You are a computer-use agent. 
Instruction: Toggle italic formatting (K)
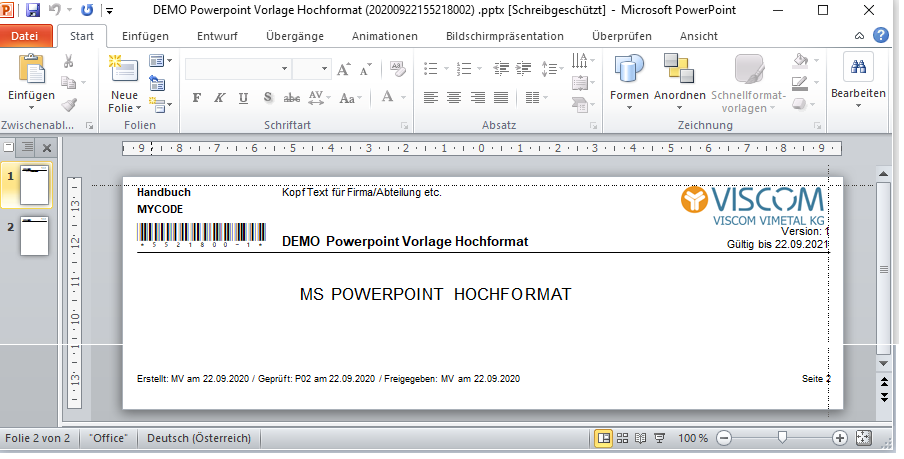pyautogui.click(x=220, y=97)
